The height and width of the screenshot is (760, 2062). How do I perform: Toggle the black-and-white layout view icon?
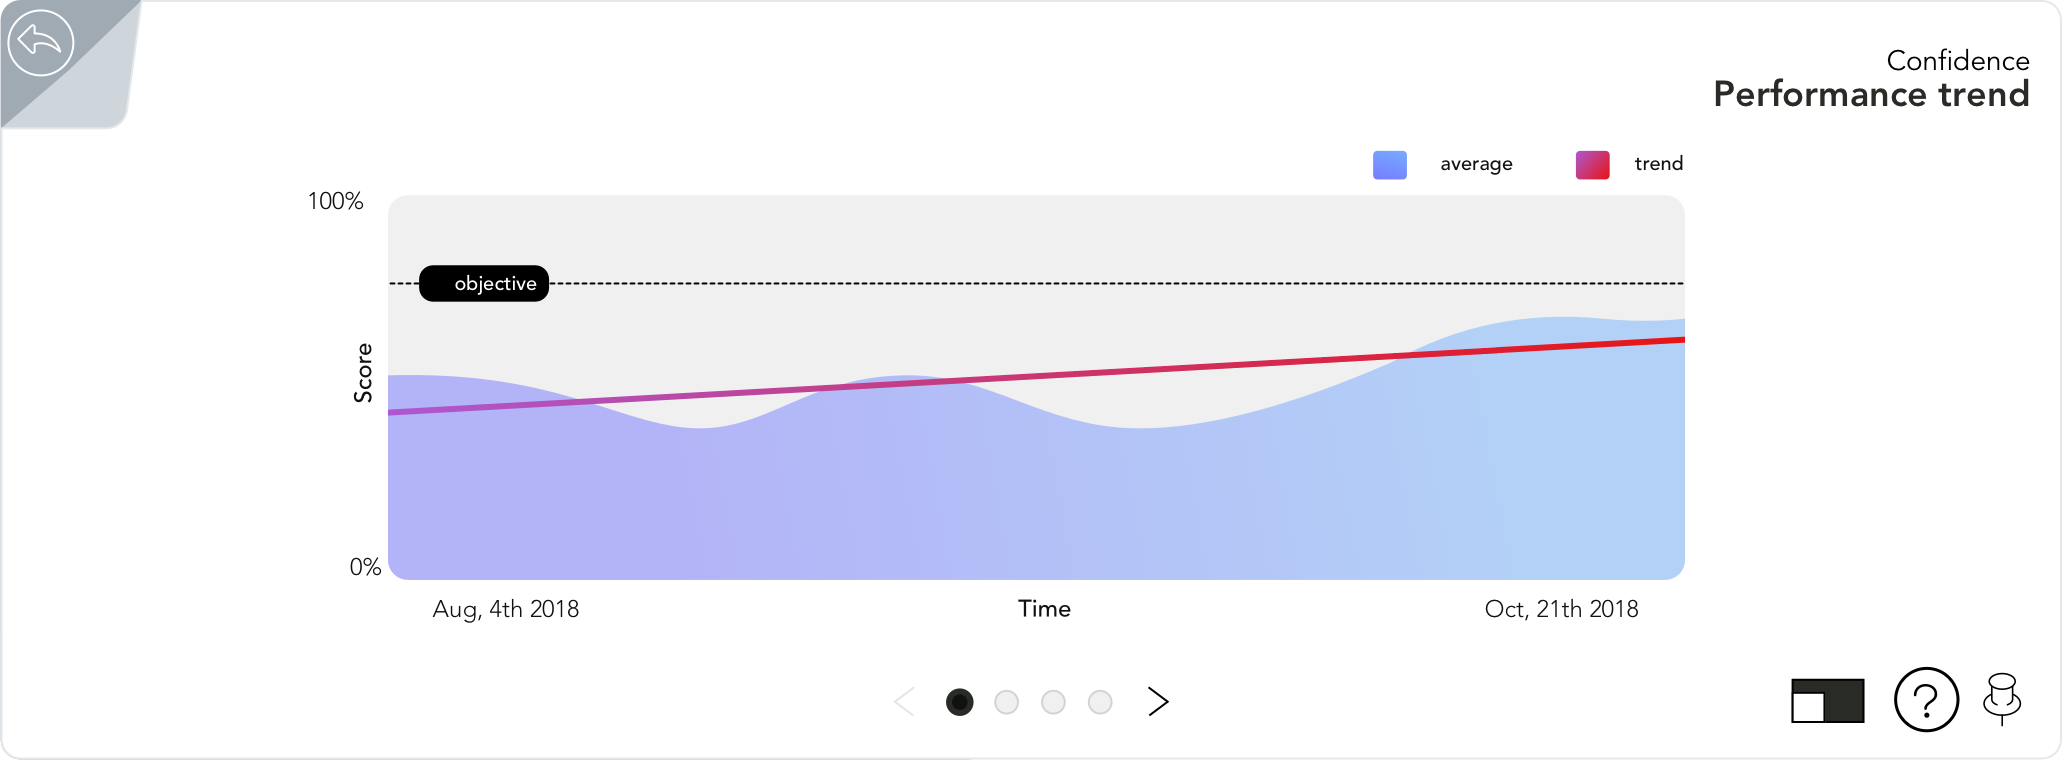point(1828,701)
